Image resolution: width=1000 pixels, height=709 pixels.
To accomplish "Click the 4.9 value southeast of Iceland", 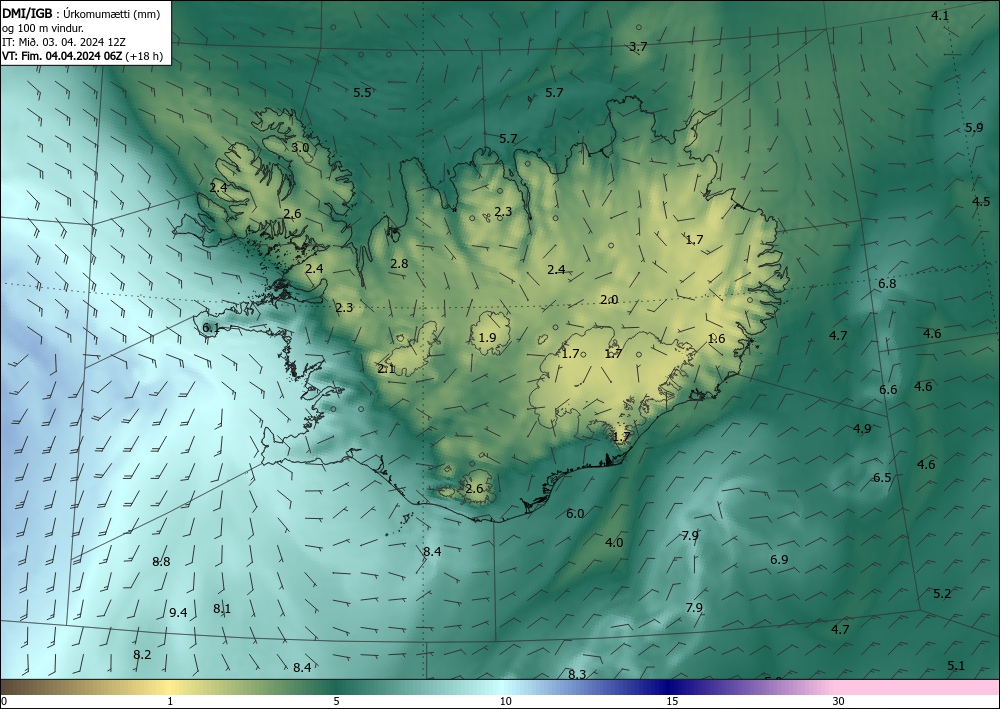I will click(x=862, y=428).
